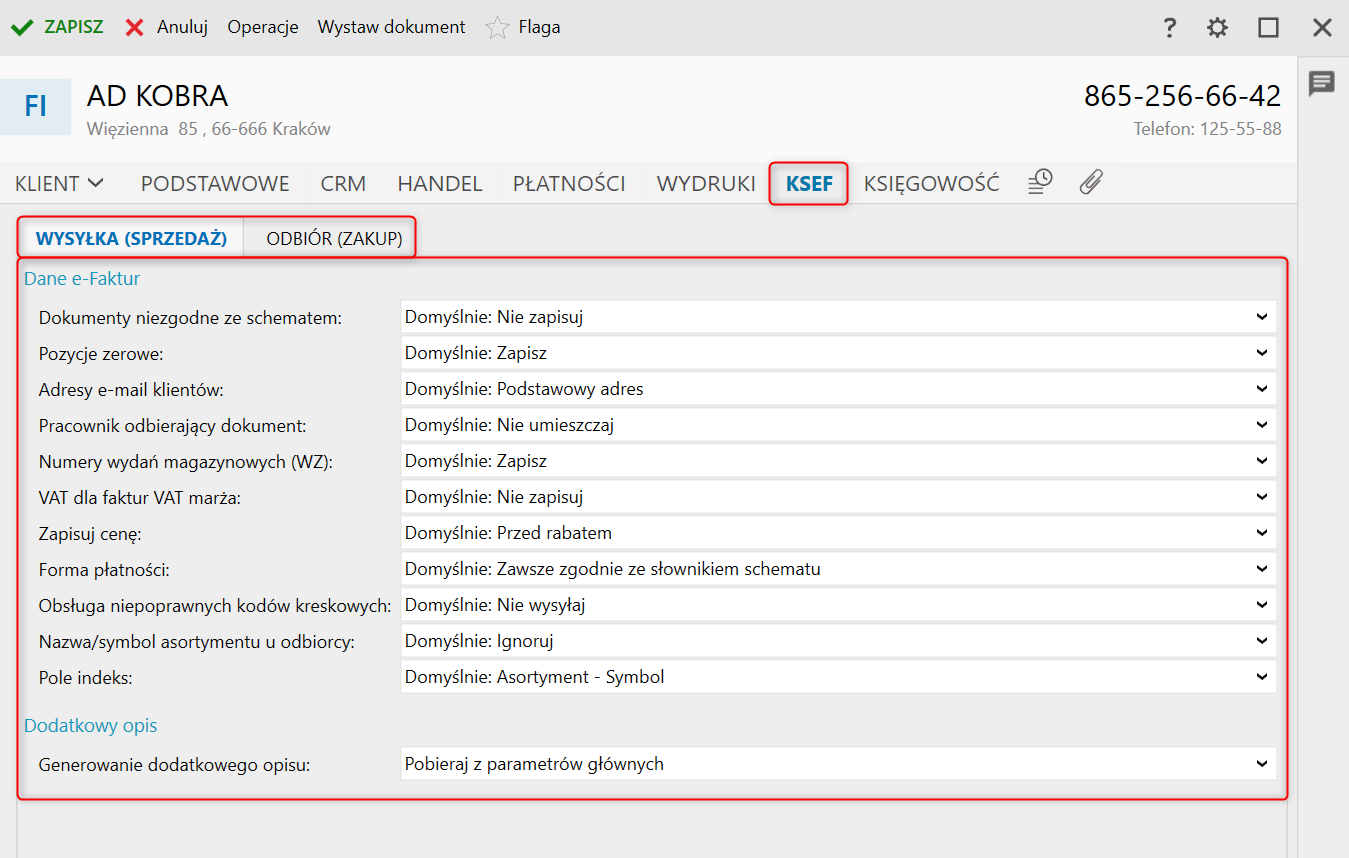Open the Zapisuj cenę dropdown
Image resolution: width=1349 pixels, height=858 pixels.
tap(838, 533)
